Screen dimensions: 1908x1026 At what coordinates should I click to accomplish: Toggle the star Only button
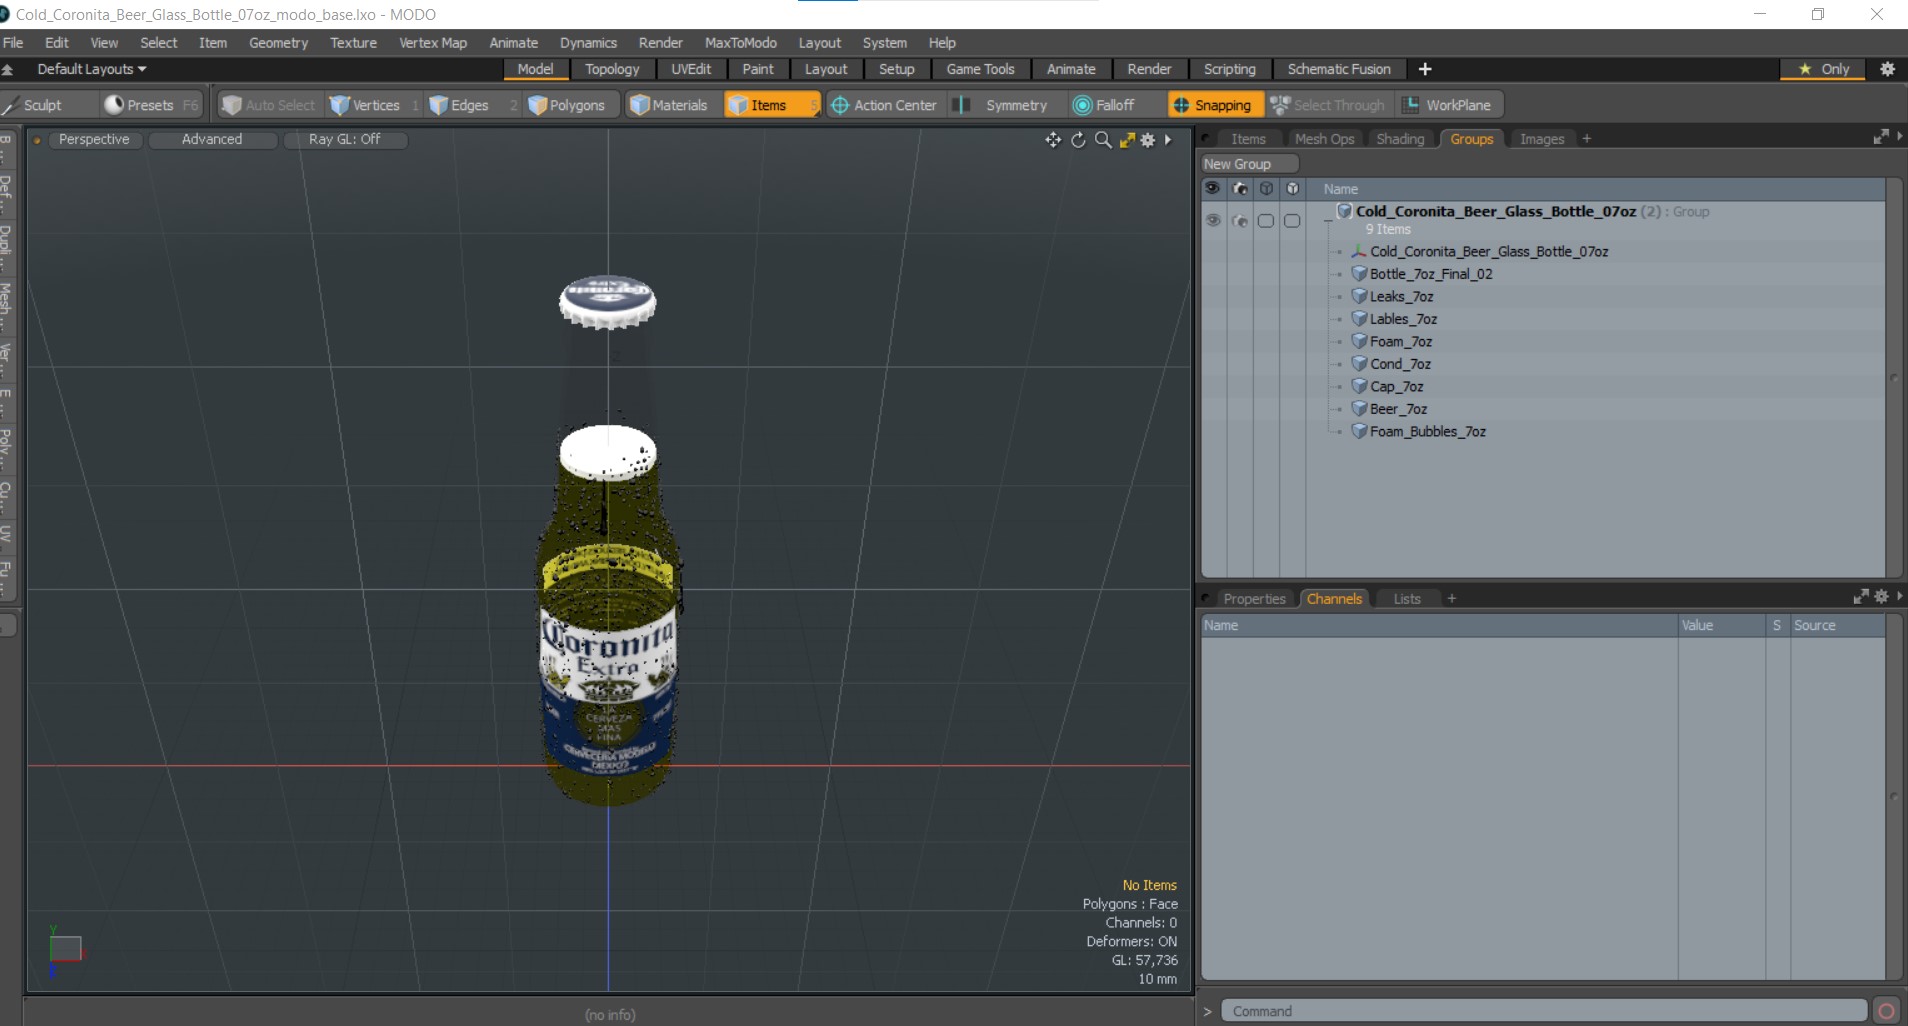[x=1823, y=69]
